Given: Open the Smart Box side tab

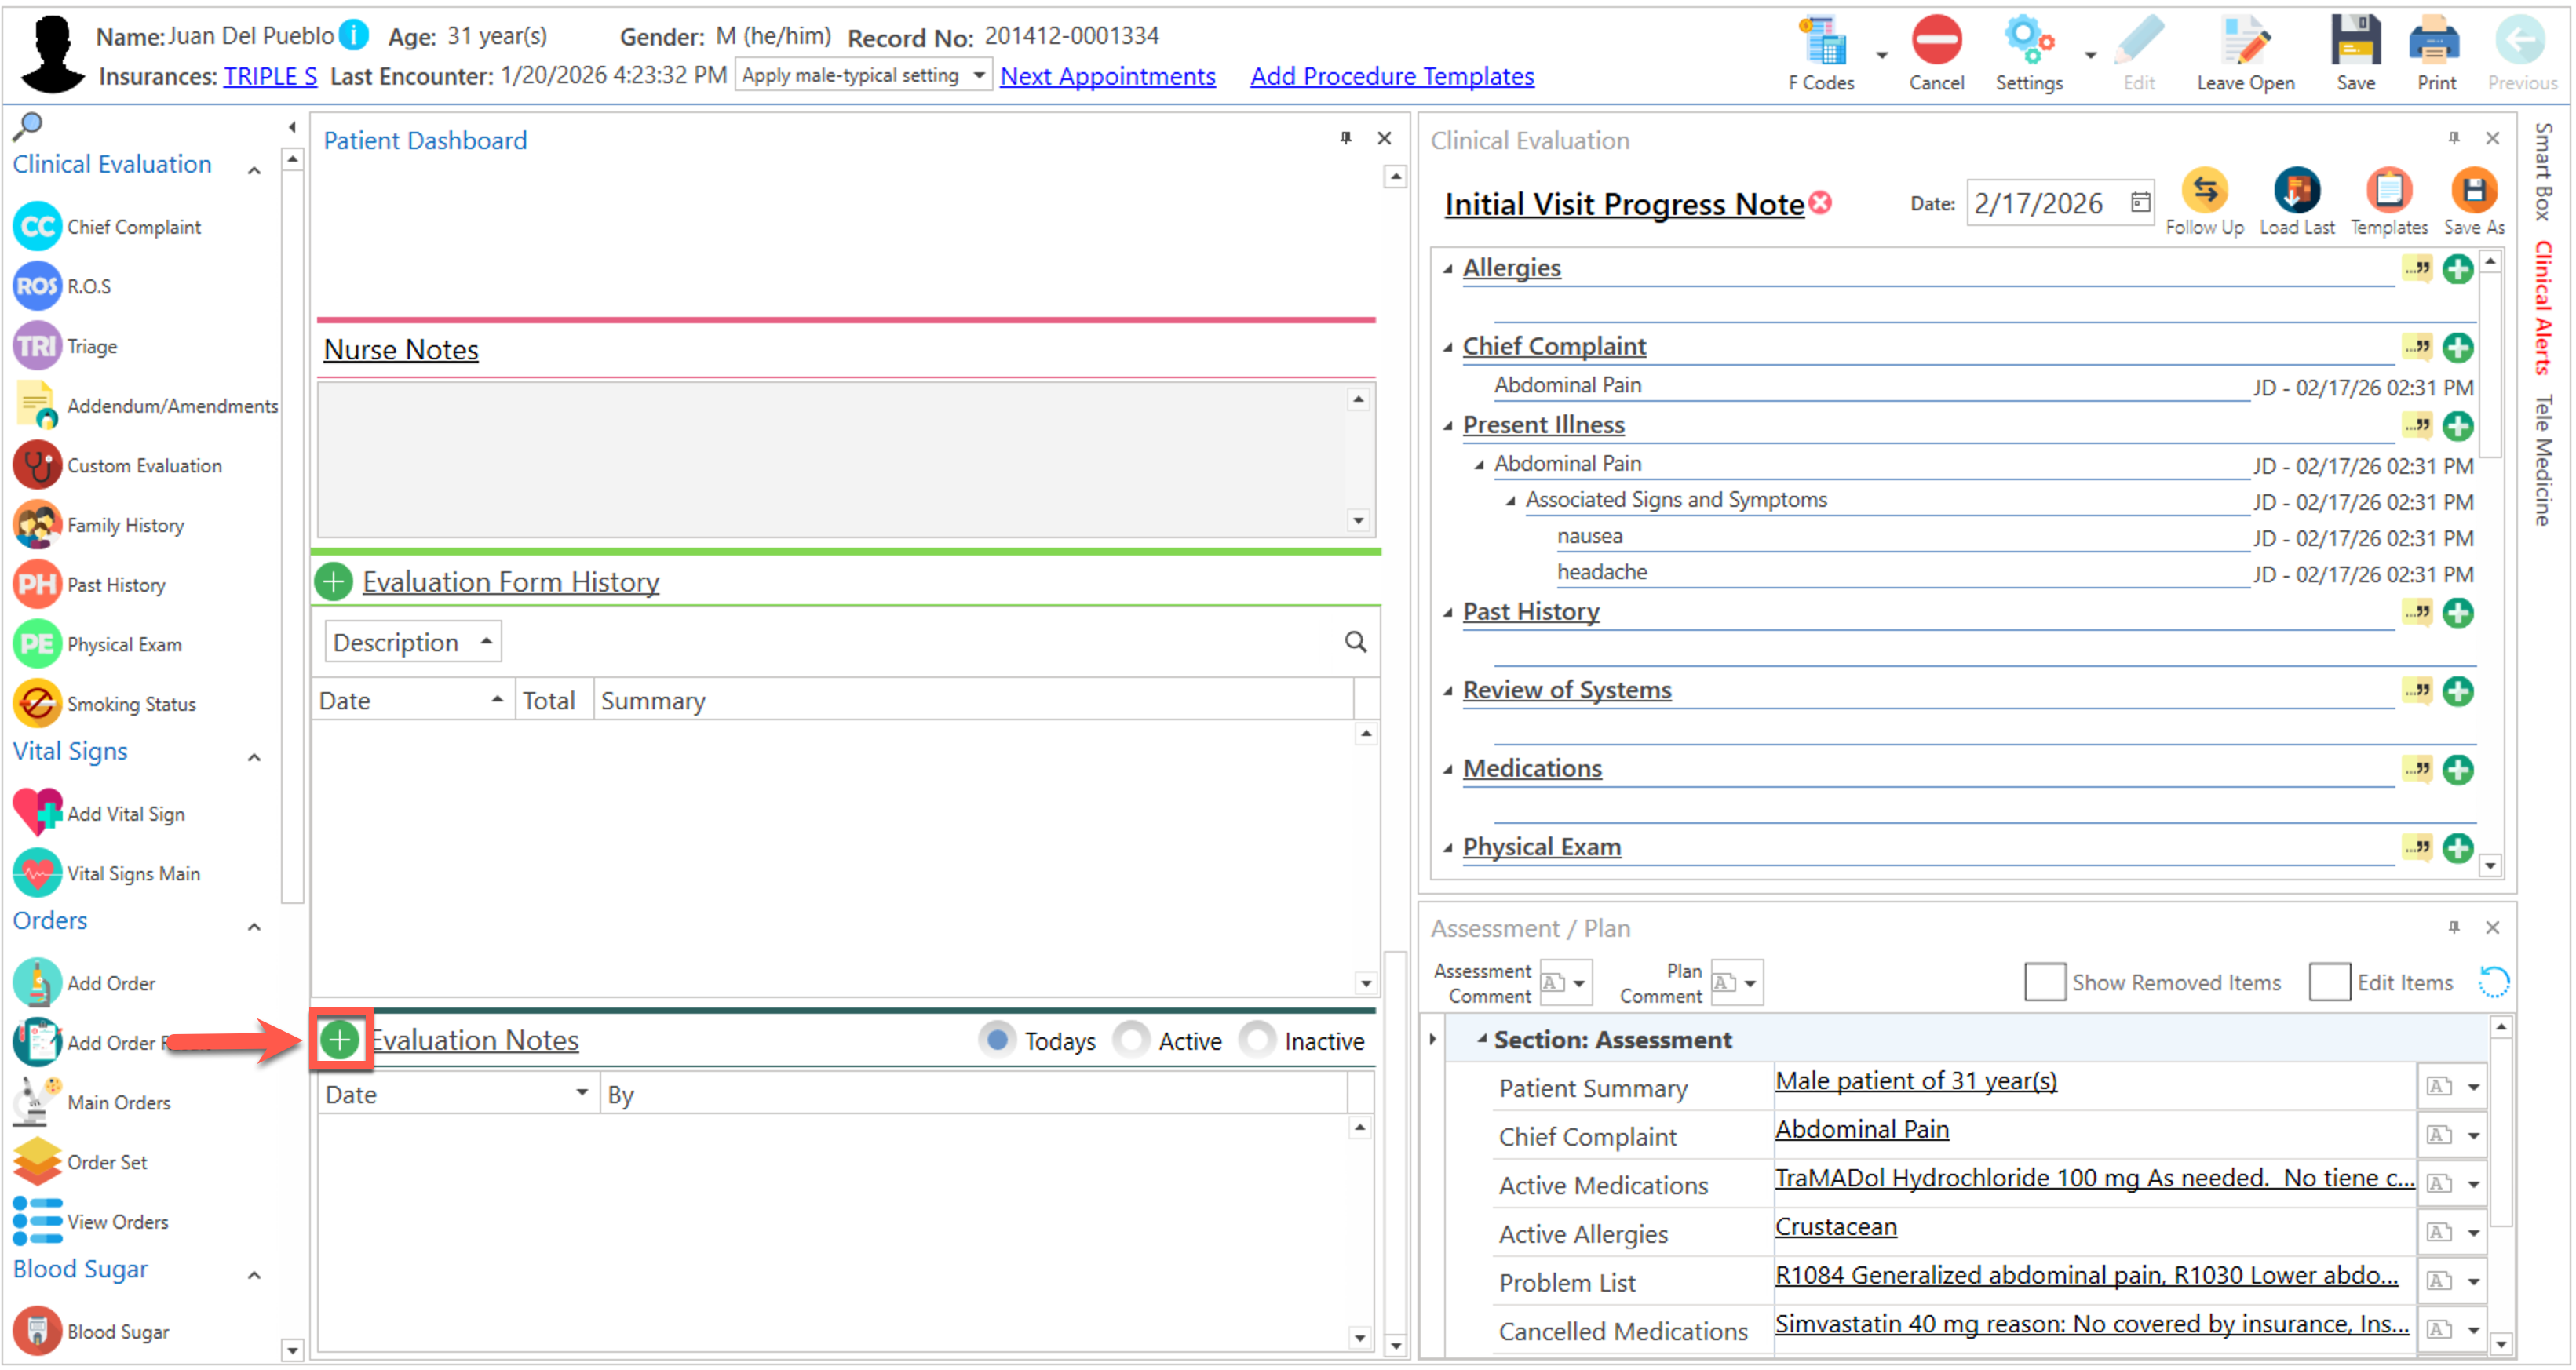Looking at the screenshot, I should 2543,171.
